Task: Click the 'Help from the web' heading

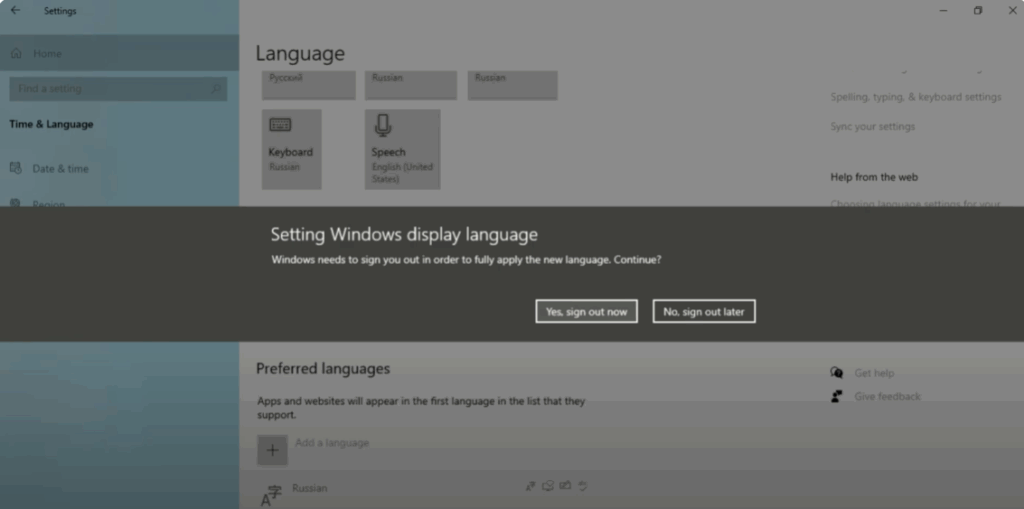Action: pos(874,177)
